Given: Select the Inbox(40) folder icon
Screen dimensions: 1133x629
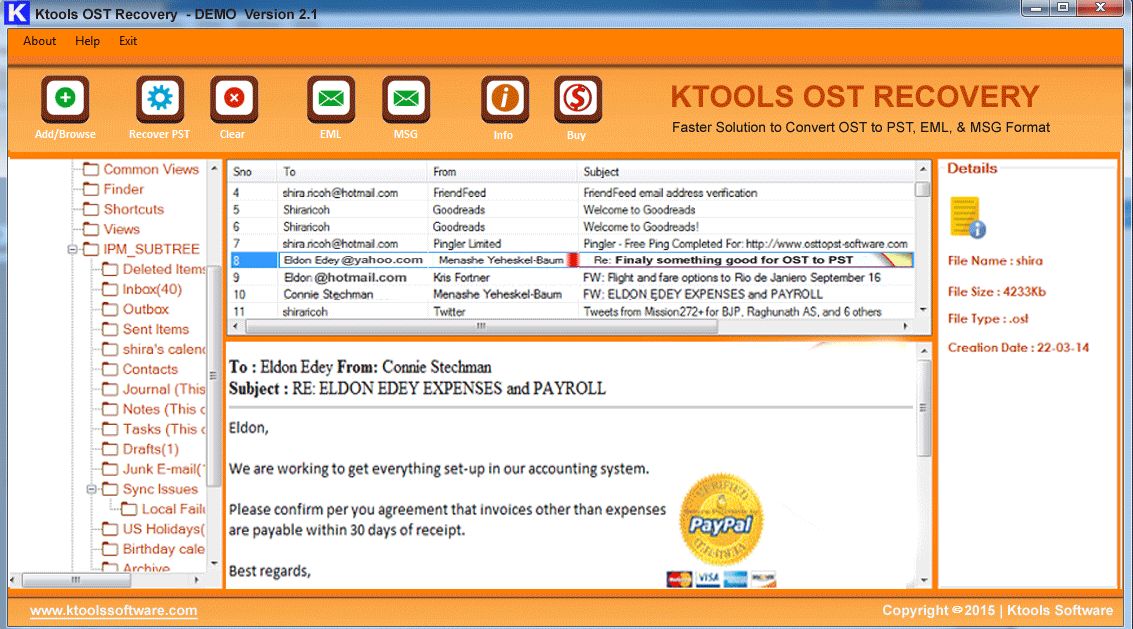Looking at the screenshot, I should tap(110, 289).
